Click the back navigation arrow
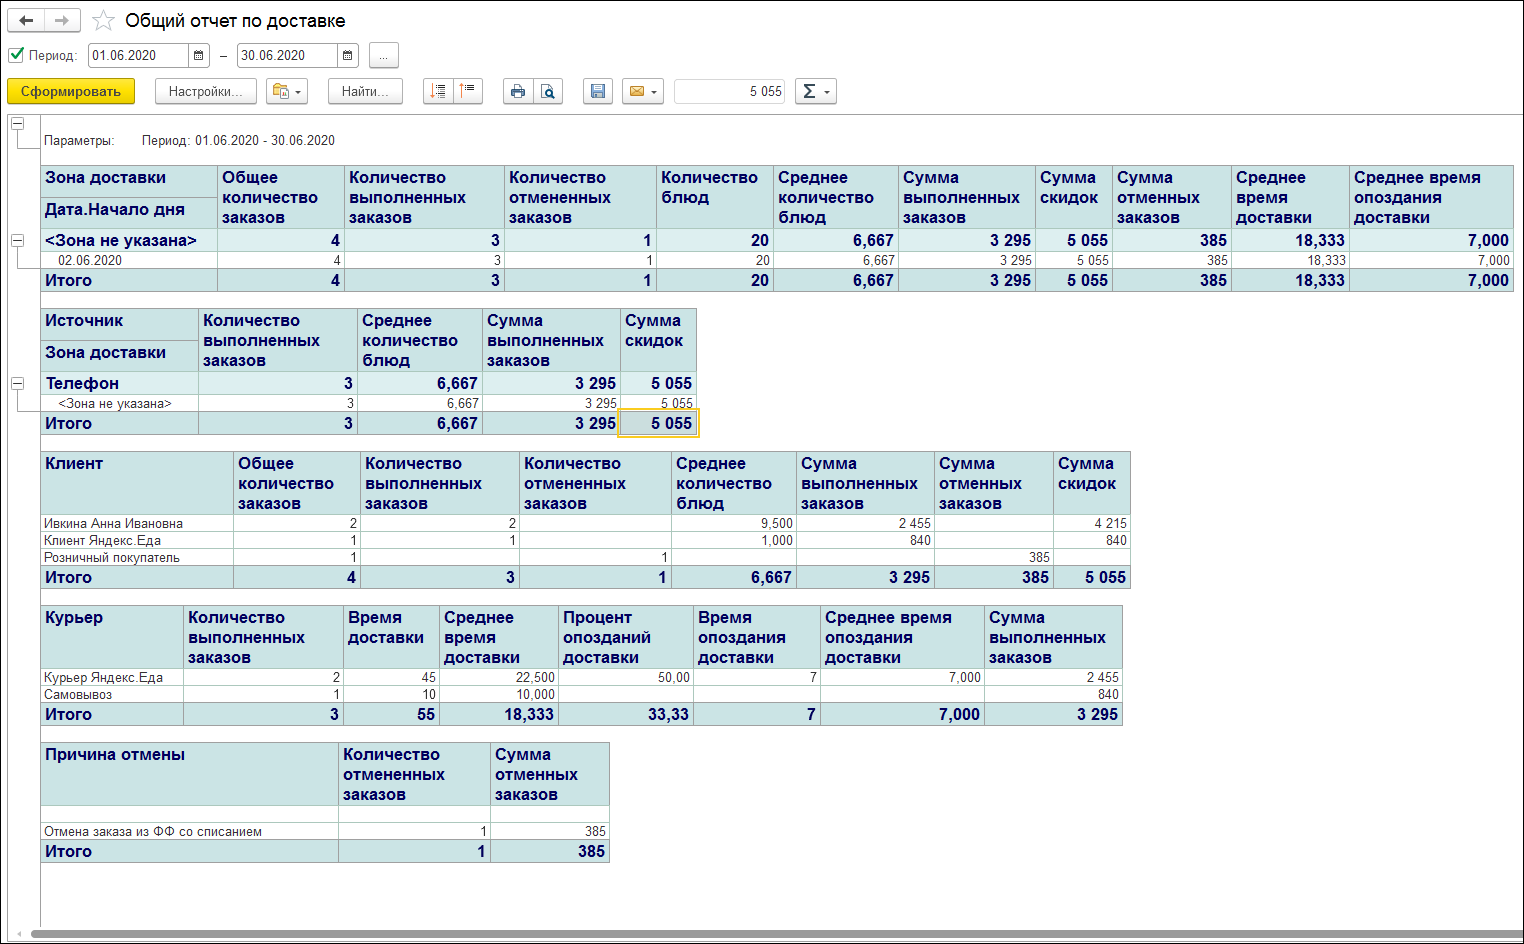Image resolution: width=1524 pixels, height=944 pixels. coord(26,21)
